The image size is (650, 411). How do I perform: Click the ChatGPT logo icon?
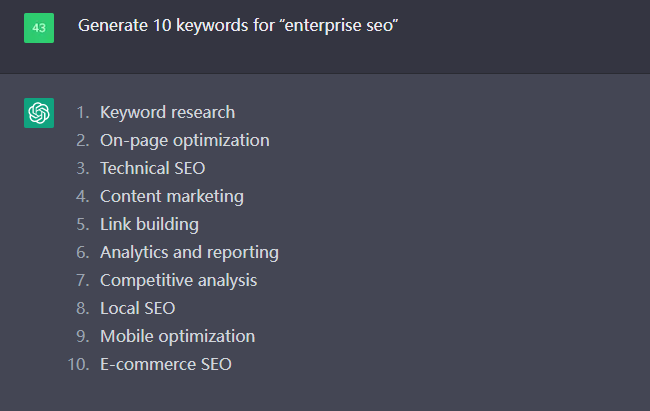coord(39,113)
